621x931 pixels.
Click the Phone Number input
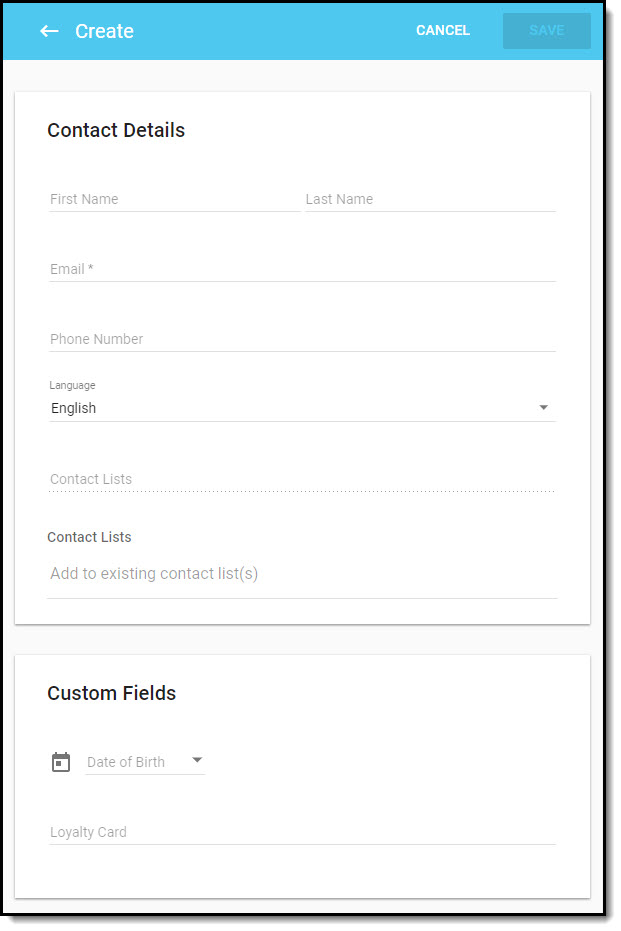[300, 339]
